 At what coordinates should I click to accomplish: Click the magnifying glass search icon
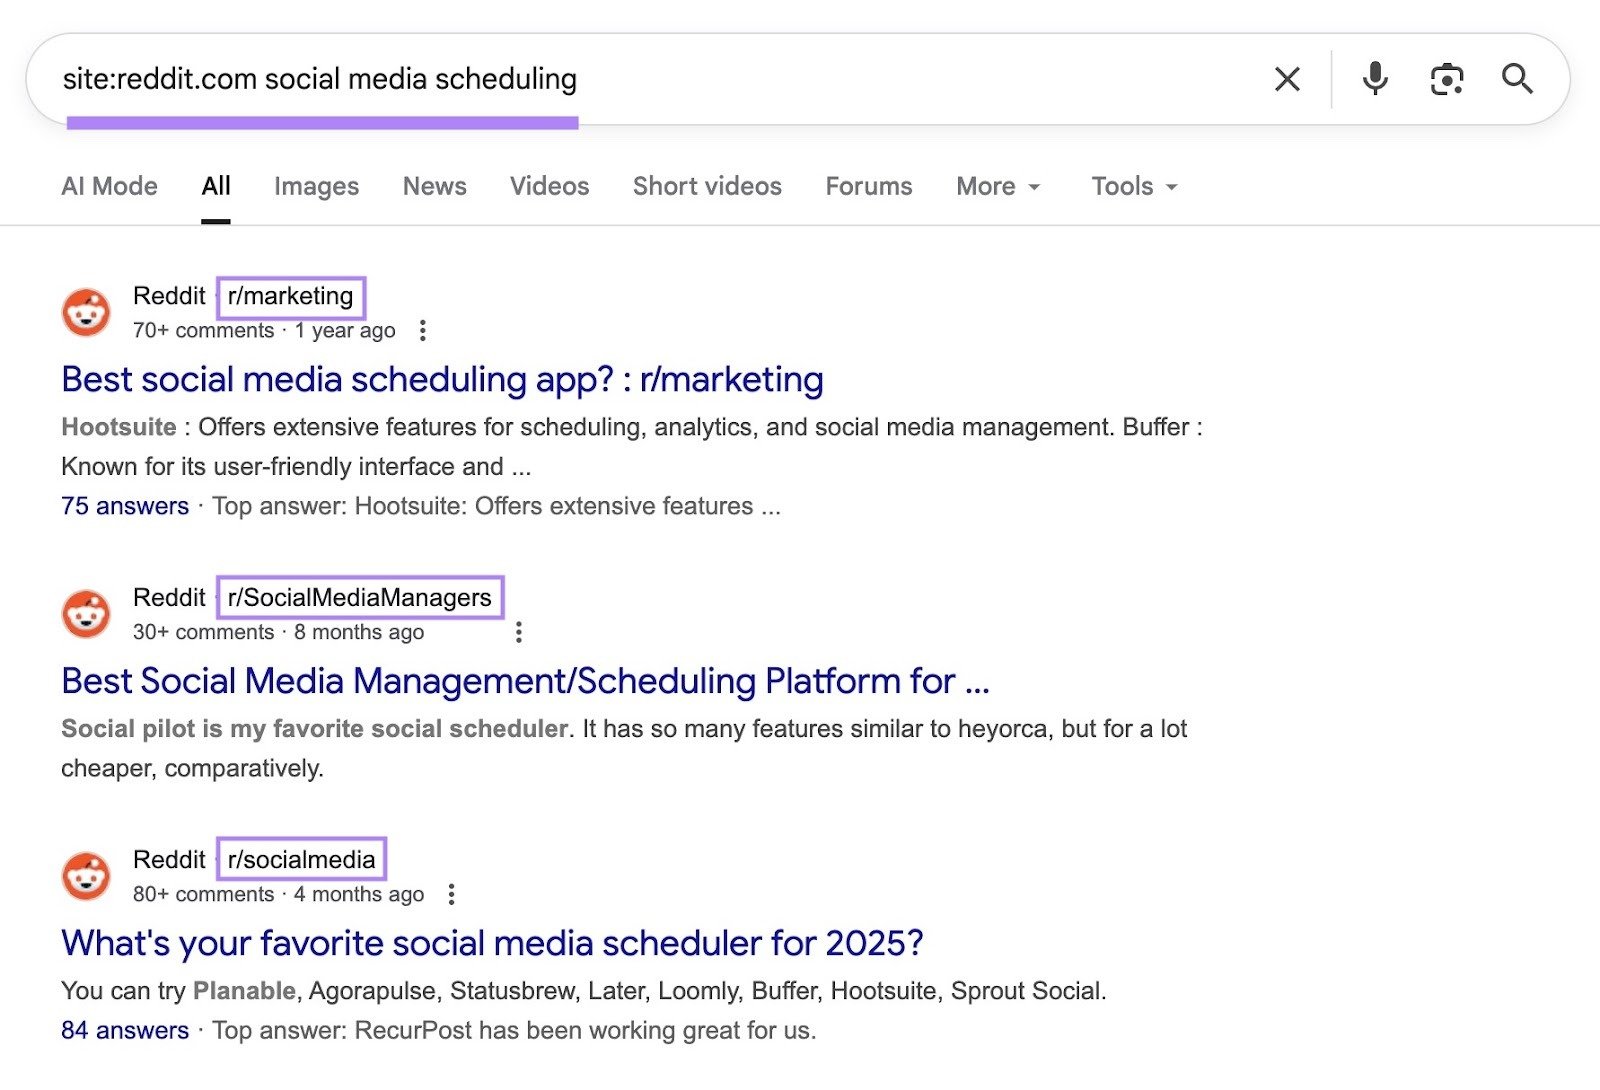coord(1518,79)
